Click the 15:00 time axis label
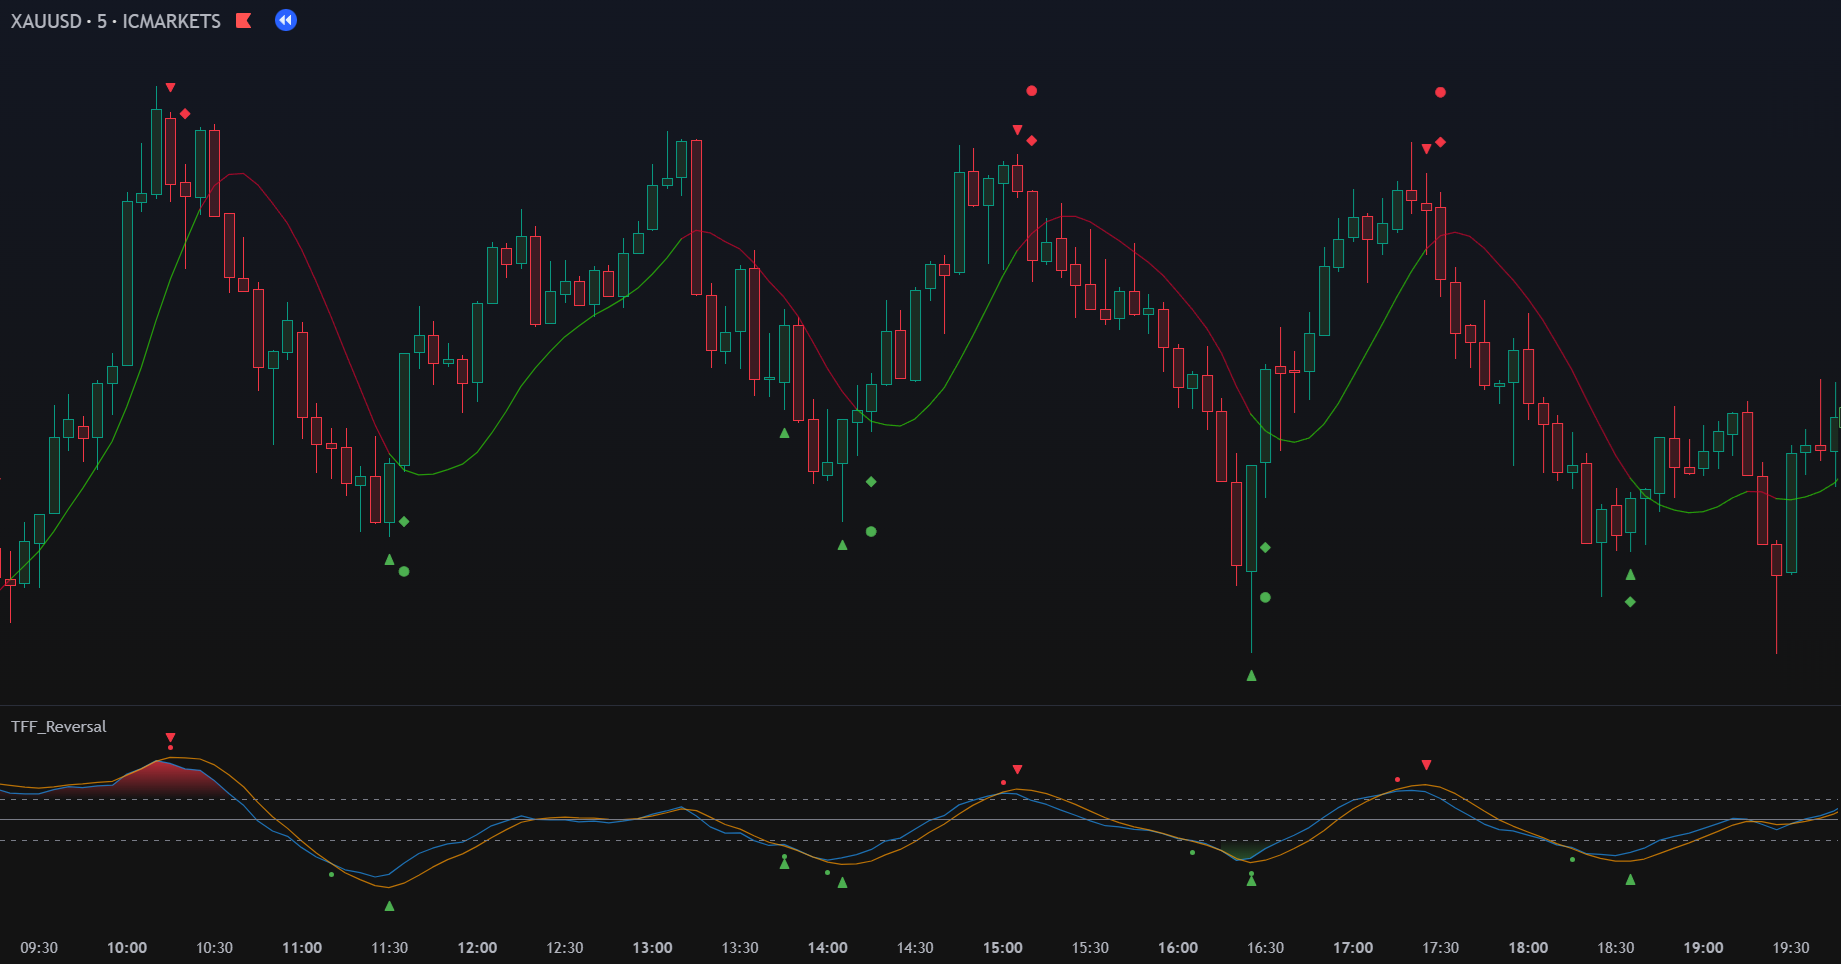 click(1003, 948)
